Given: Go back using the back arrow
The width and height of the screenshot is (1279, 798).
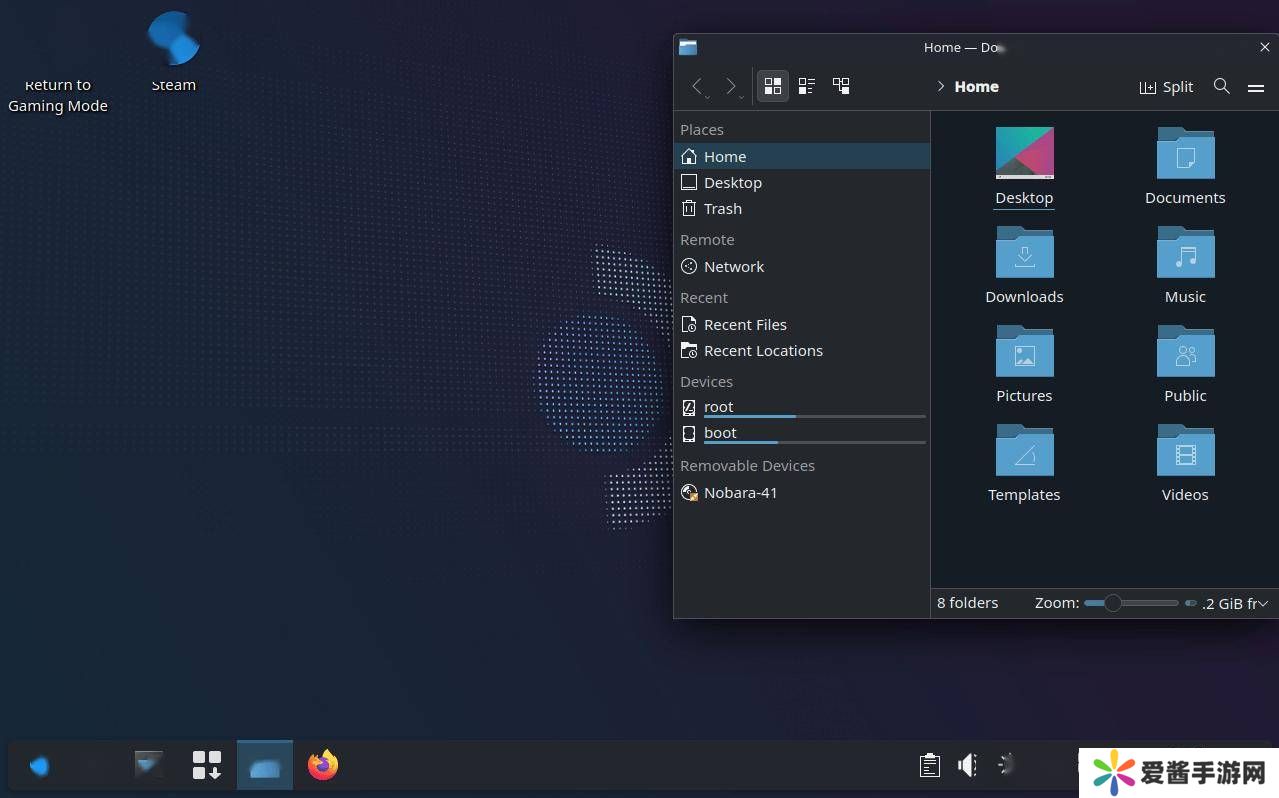Looking at the screenshot, I should 697,86.
